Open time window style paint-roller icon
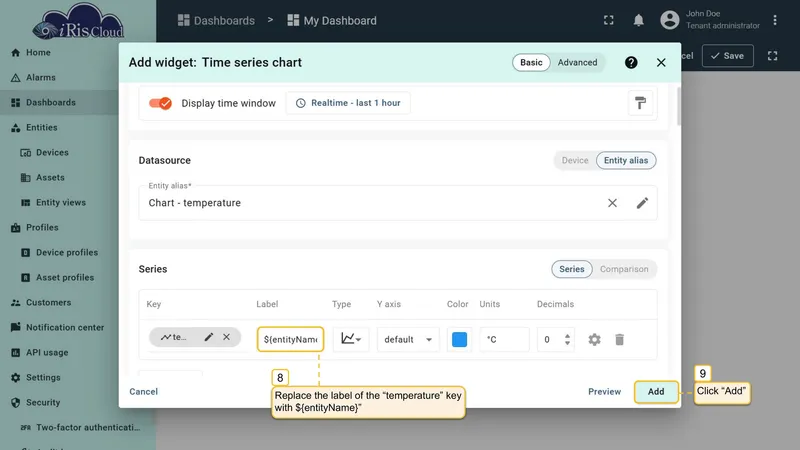The image size is (800, 450). (640, 103)
